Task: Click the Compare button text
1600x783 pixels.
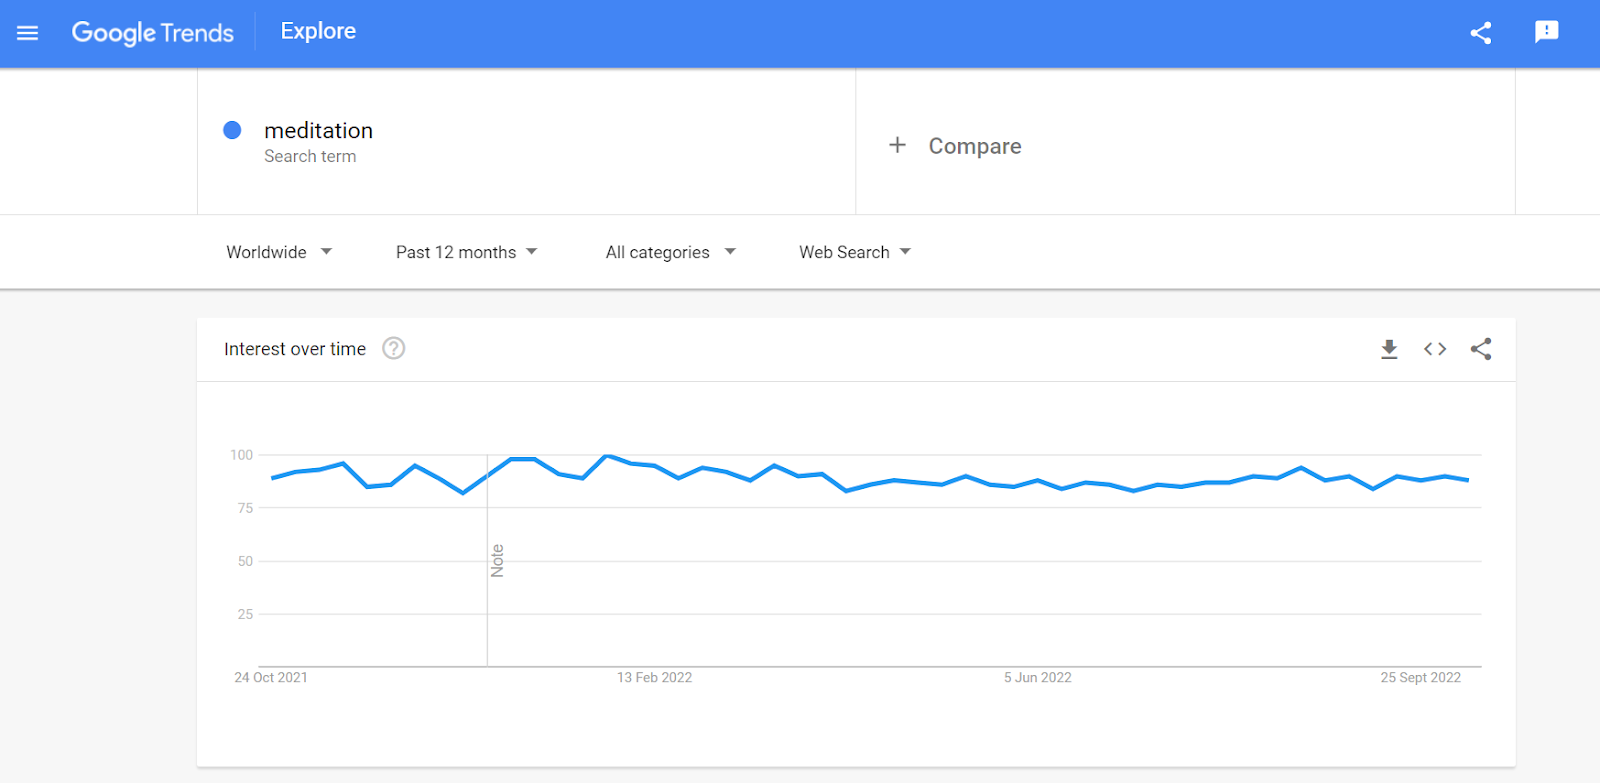Action: click(975, 146)
